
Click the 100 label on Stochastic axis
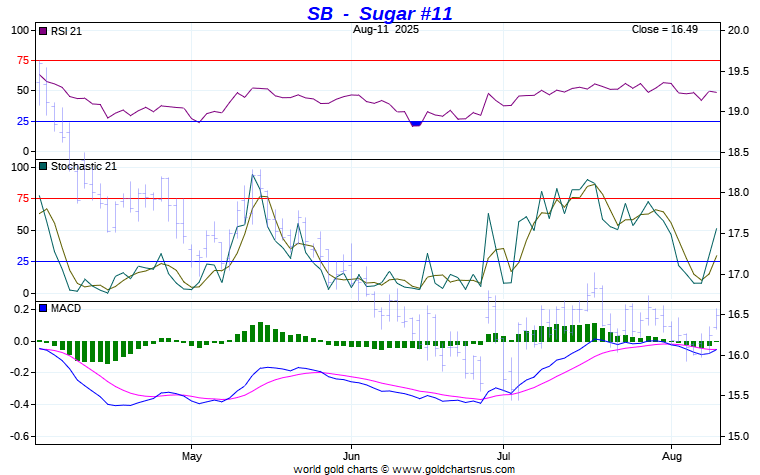point(22,167)
